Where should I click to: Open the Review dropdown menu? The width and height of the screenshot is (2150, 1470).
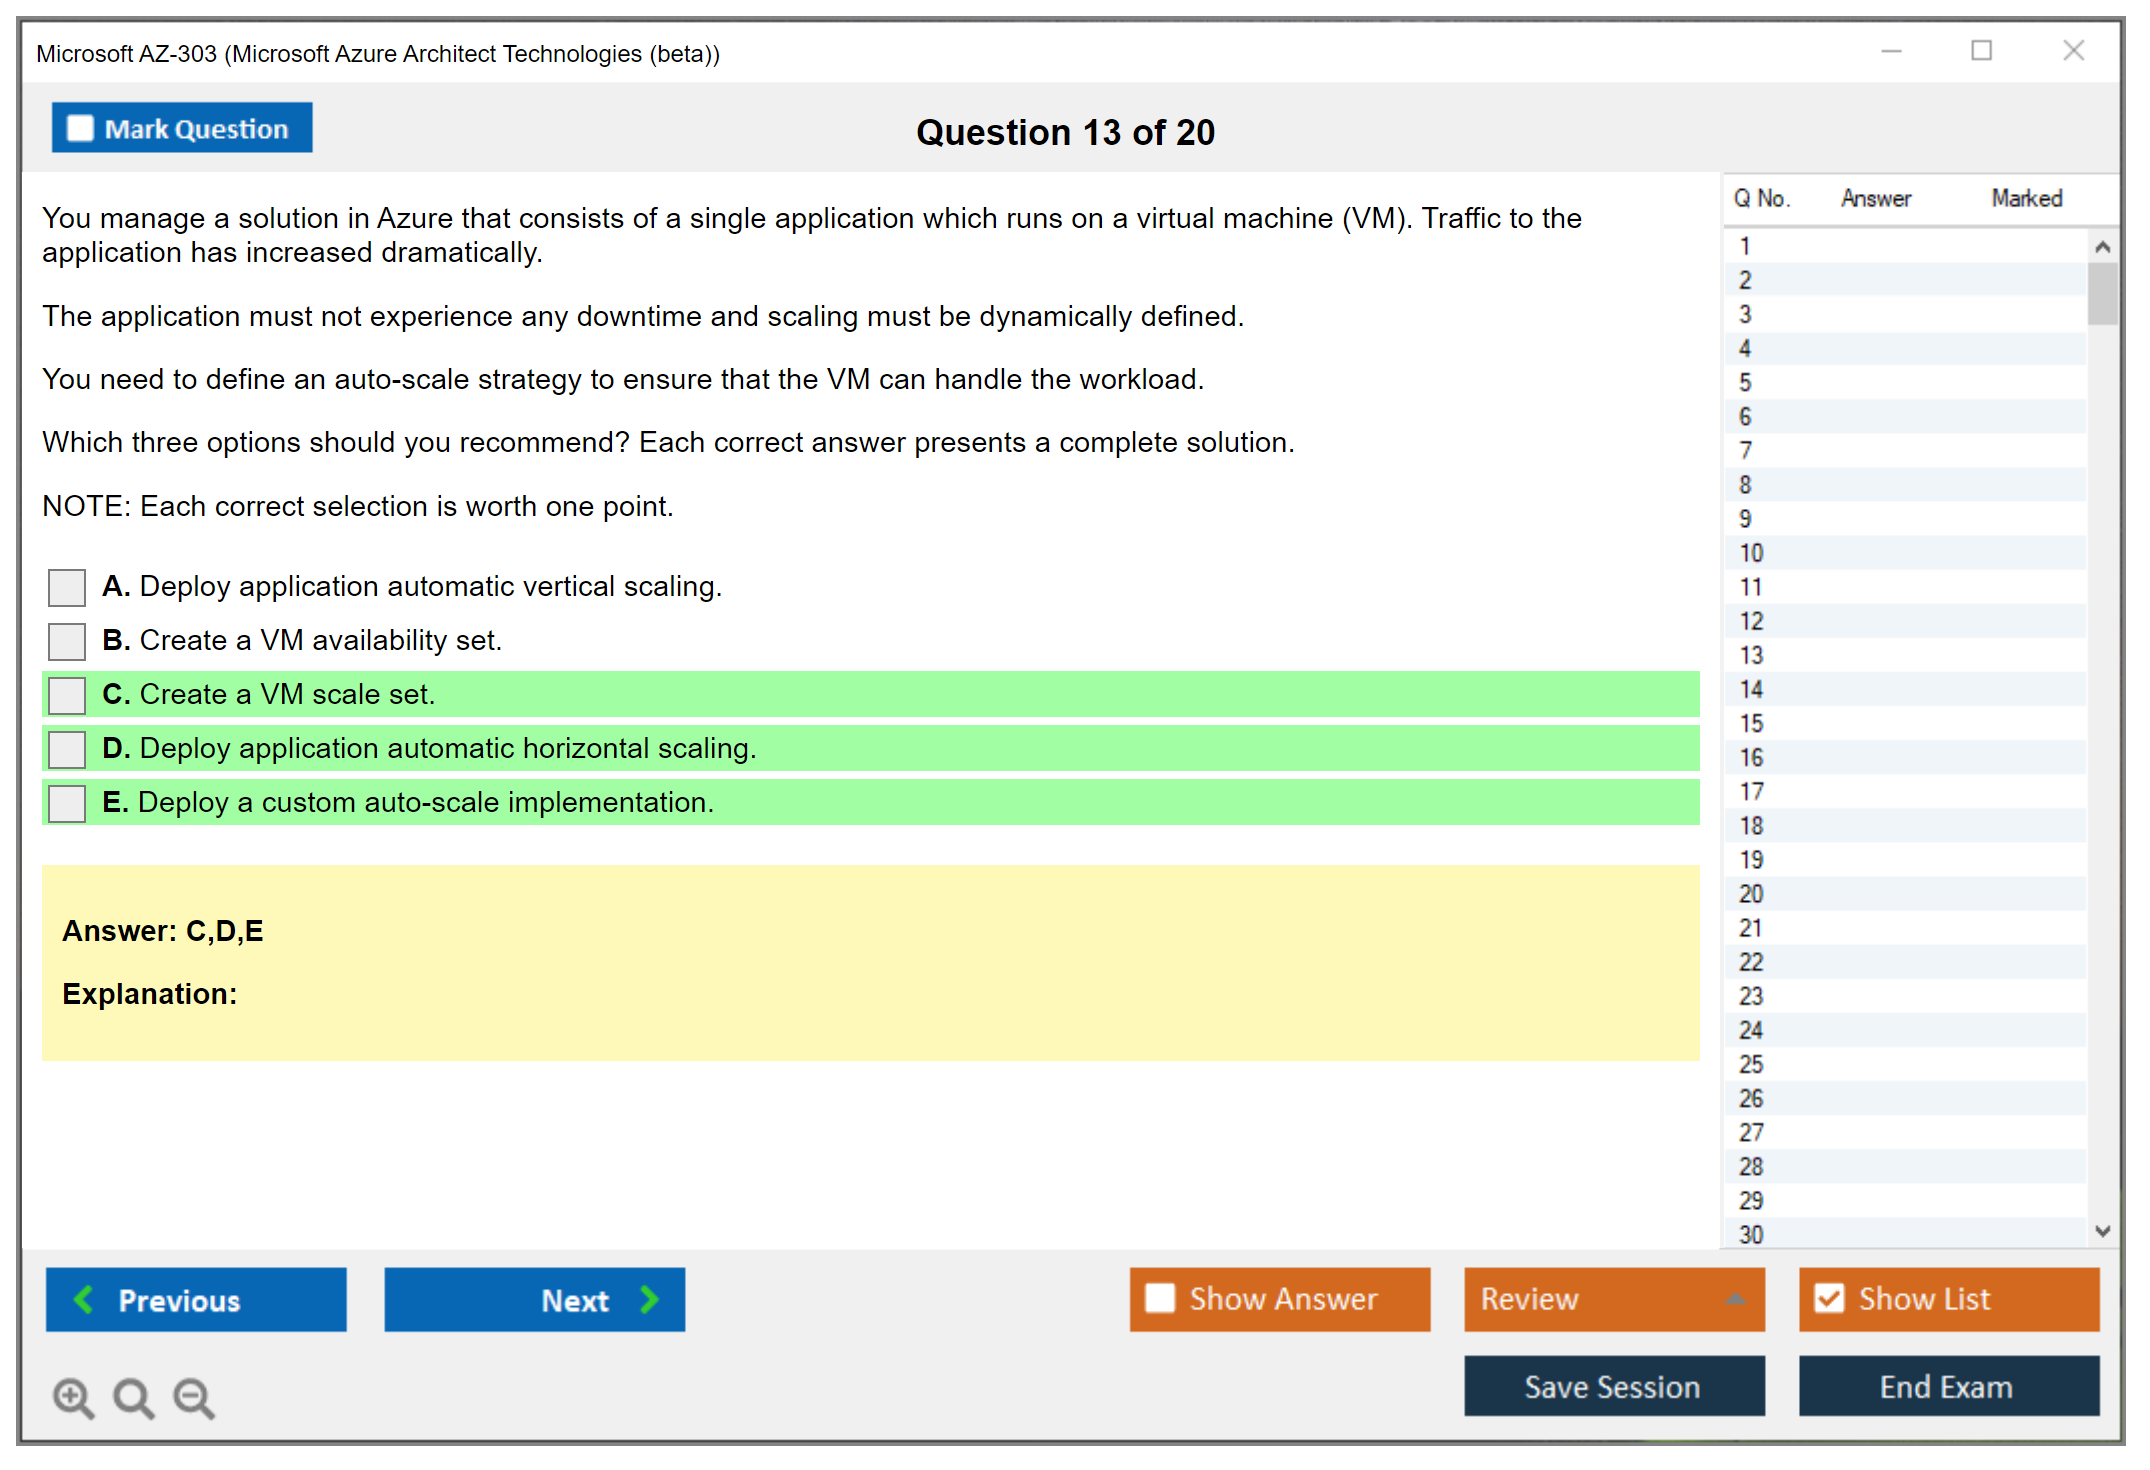click(x=1734, y=1299)
